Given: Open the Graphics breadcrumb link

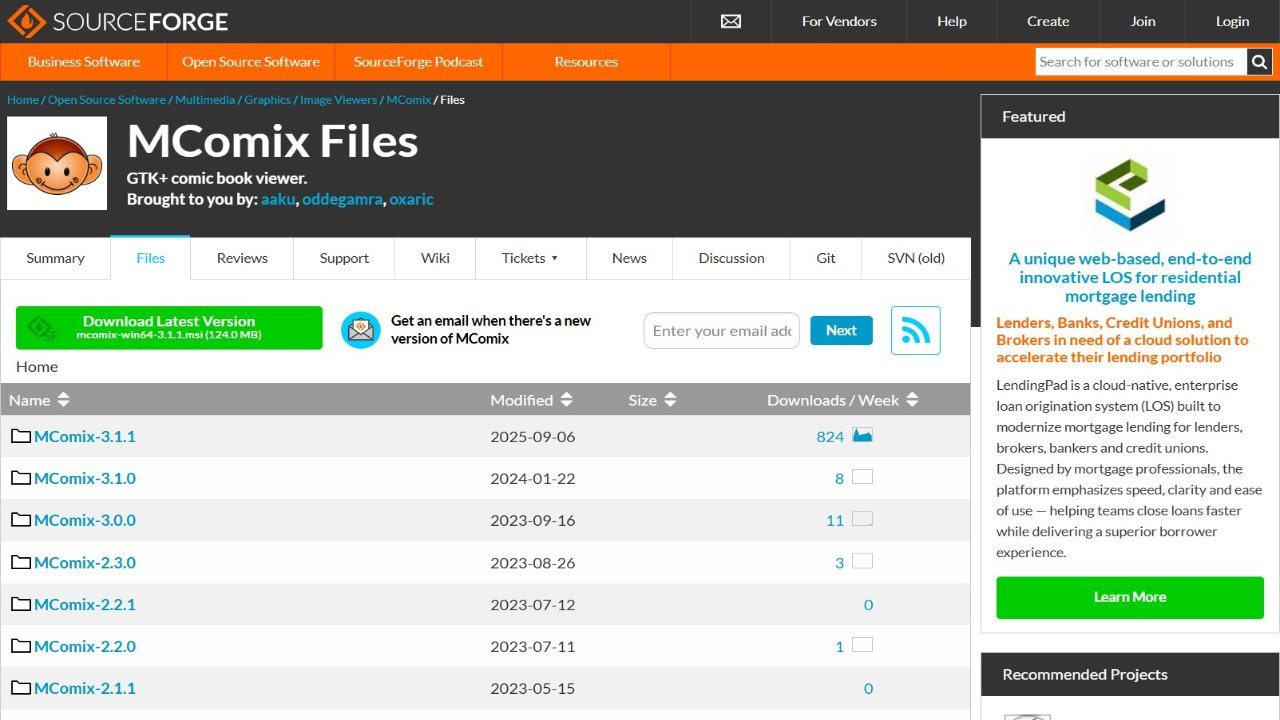Looking at the screenshot, I should tap(268, 100).
